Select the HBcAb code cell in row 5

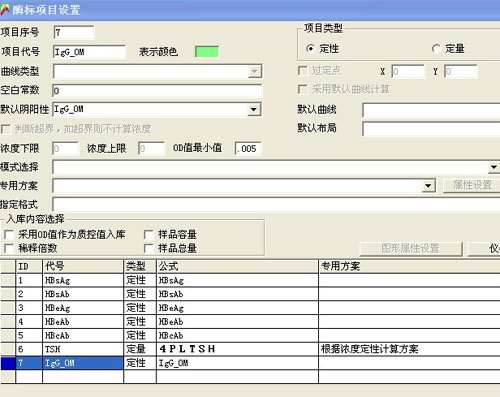click(x=83, y=336)
